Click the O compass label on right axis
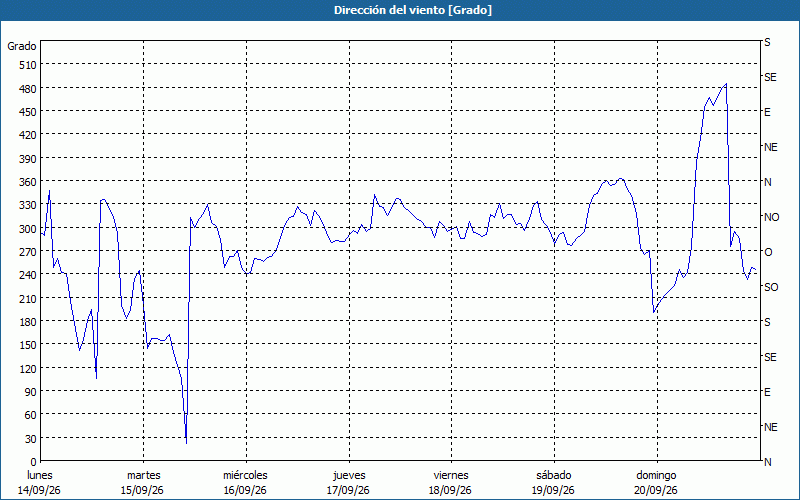The image size is (800, 500). [768, 252]
